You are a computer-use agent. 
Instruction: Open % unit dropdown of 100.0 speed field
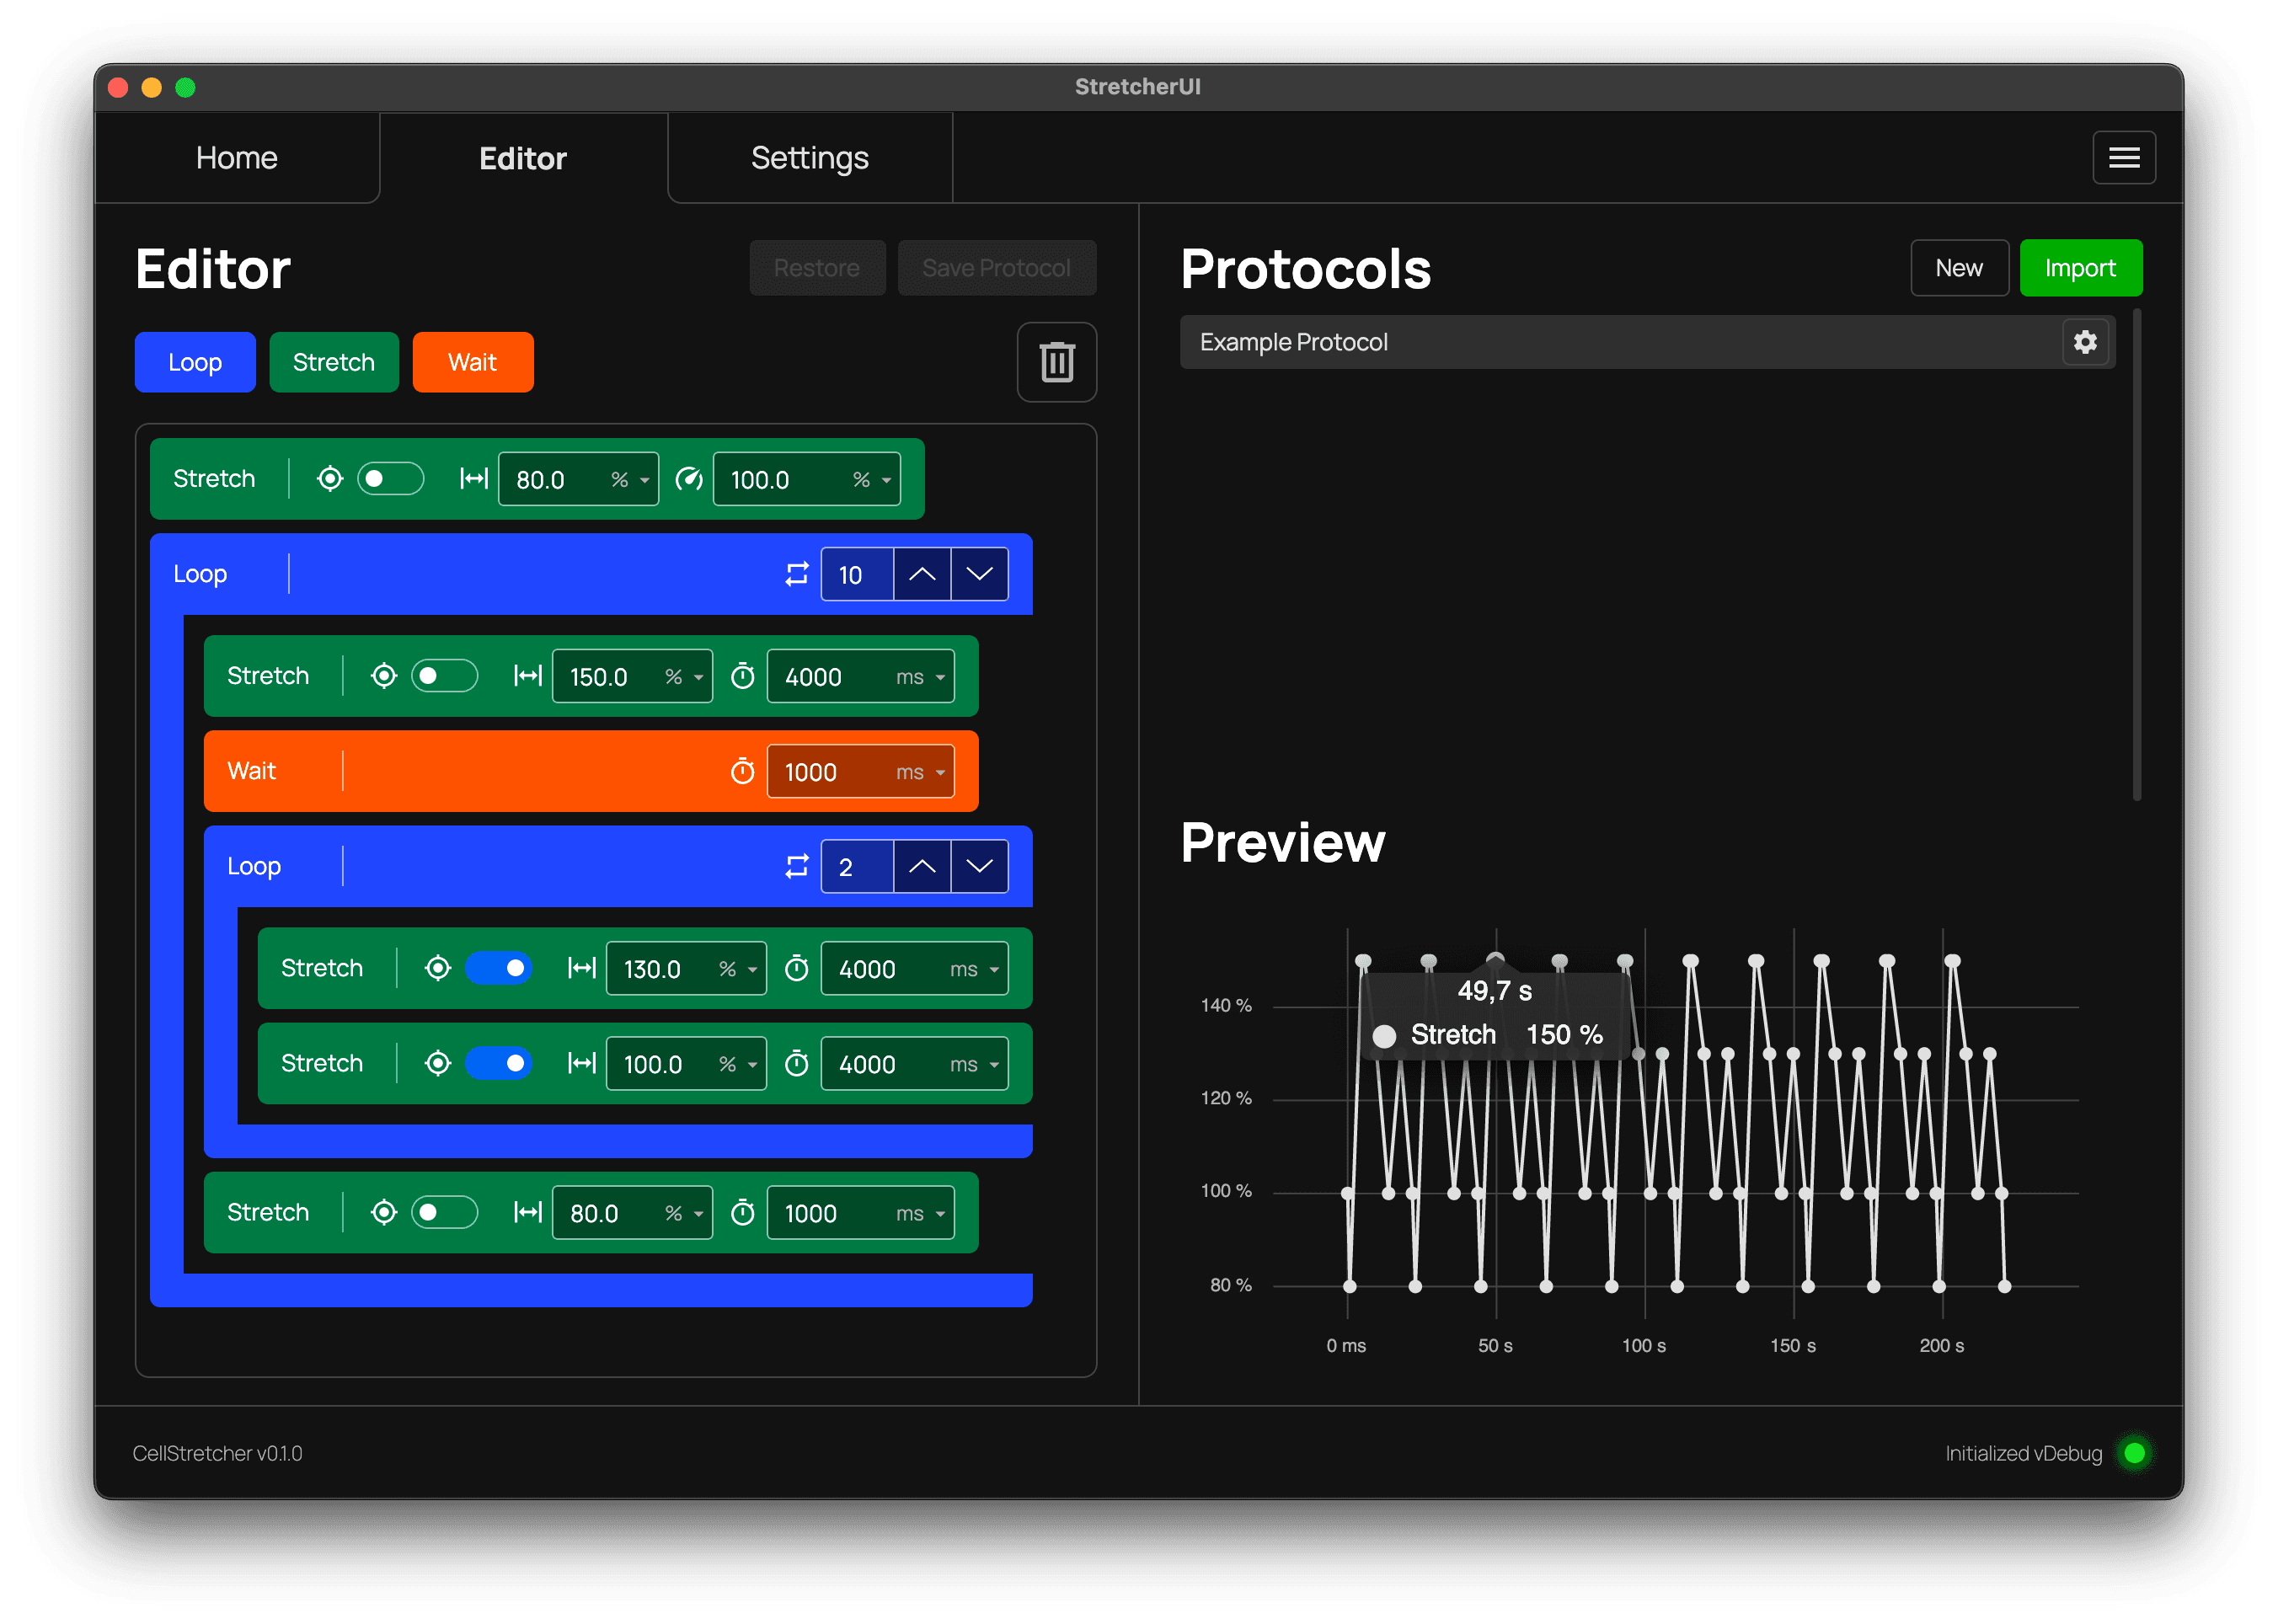coord(873,480)
